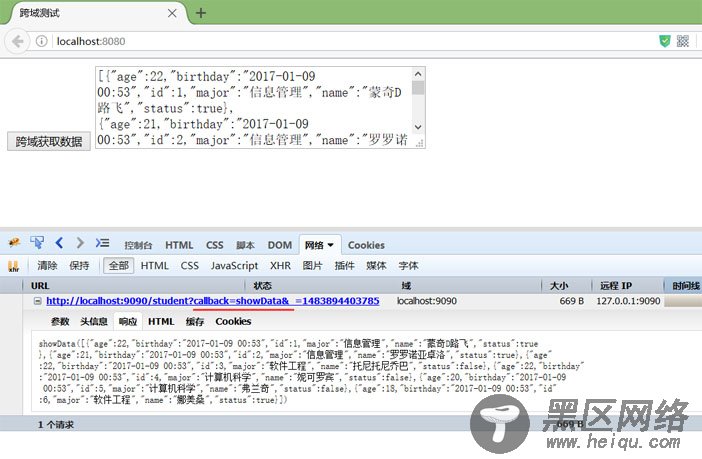Viewport: 702px width, 459px height.
Task: Open a new tab with plus button
Action: coord(201,13)
